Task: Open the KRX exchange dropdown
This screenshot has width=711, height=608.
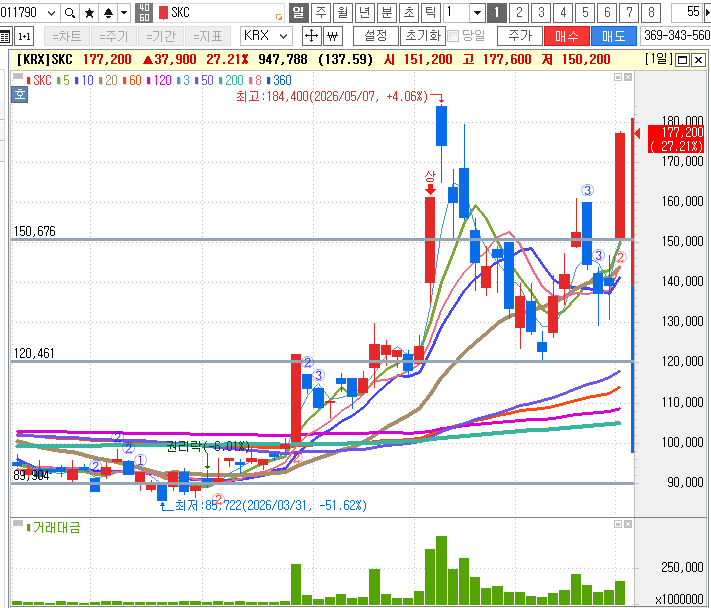Action: coord(283,36)
